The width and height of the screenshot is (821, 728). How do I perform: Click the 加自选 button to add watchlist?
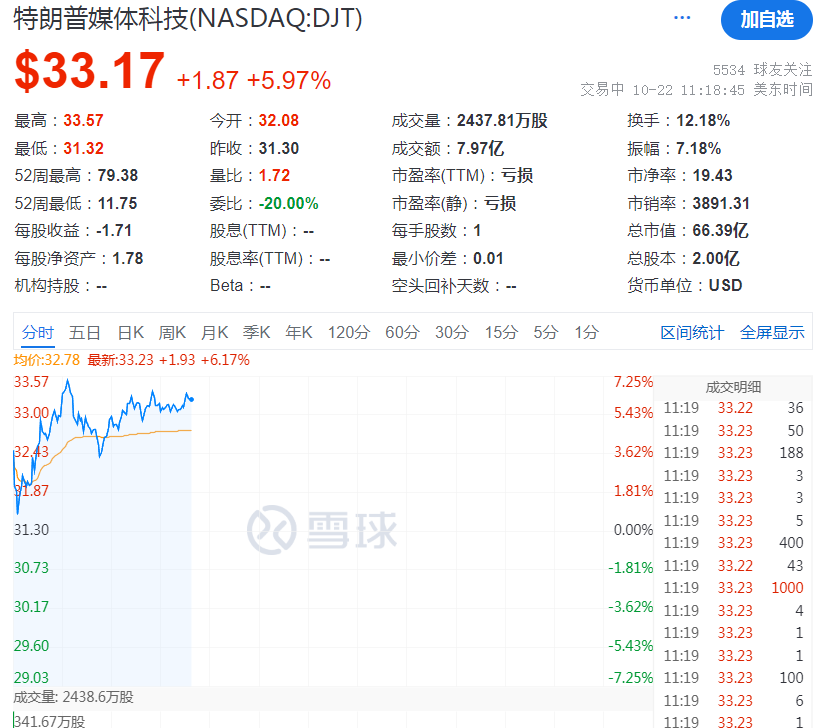click(768, 20)
